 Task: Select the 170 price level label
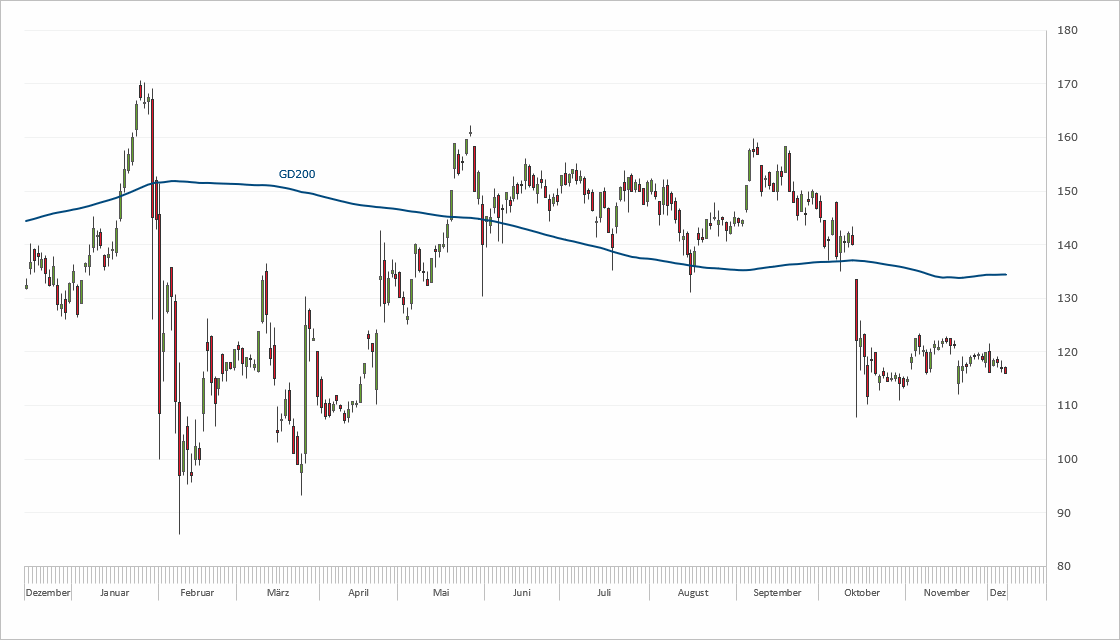pos(1067,84)
